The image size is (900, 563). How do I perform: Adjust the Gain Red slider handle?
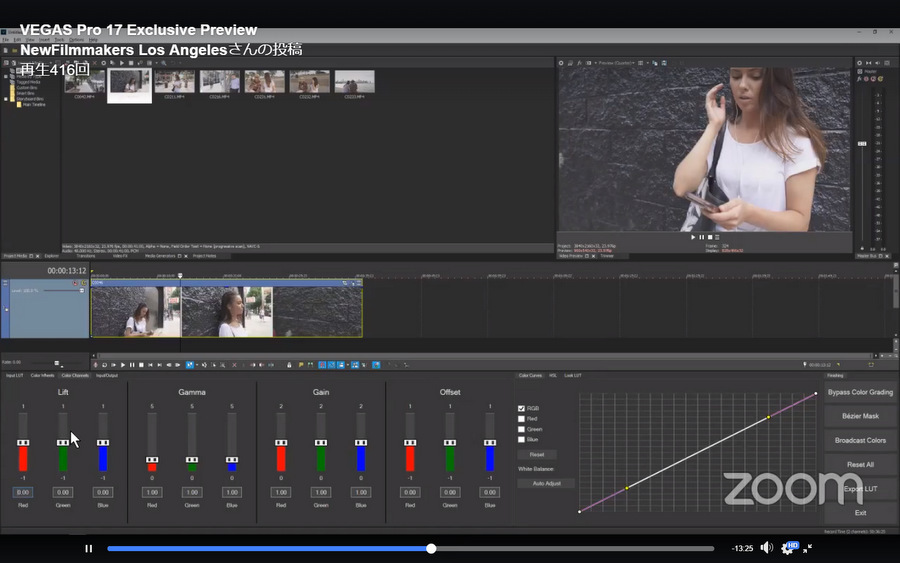[281, 442]
